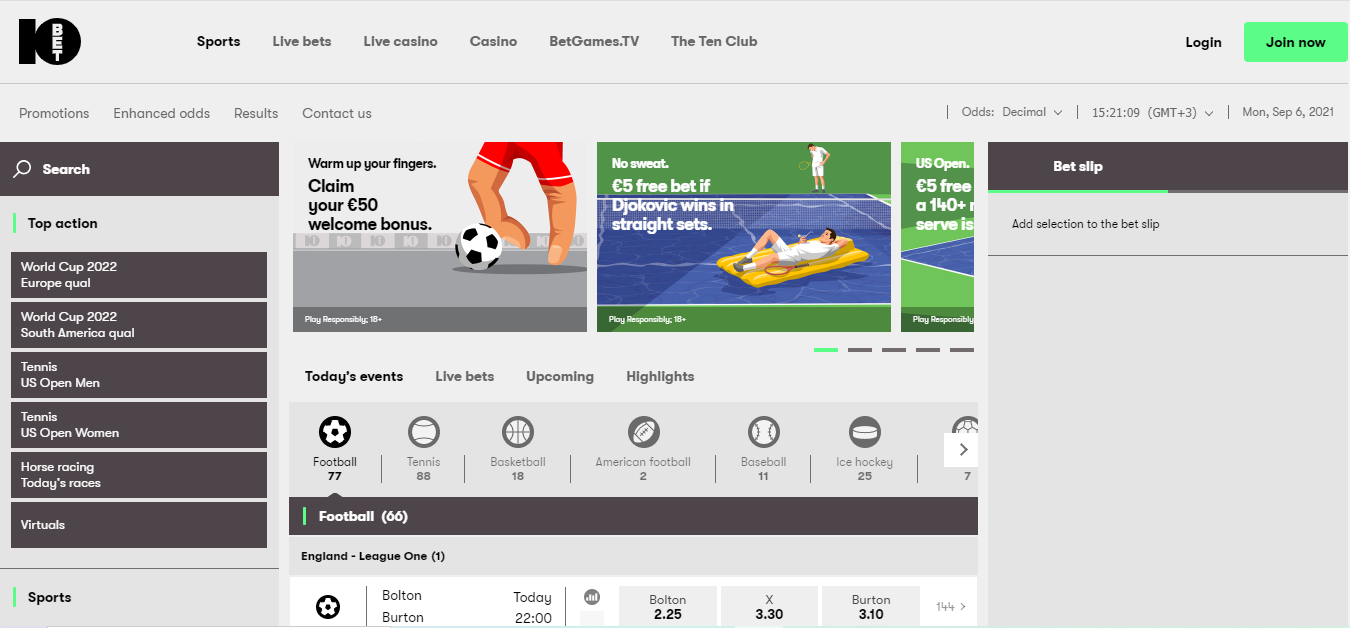
Task: Open World Cup 2022 Europe qual
Action: (139, 275)
